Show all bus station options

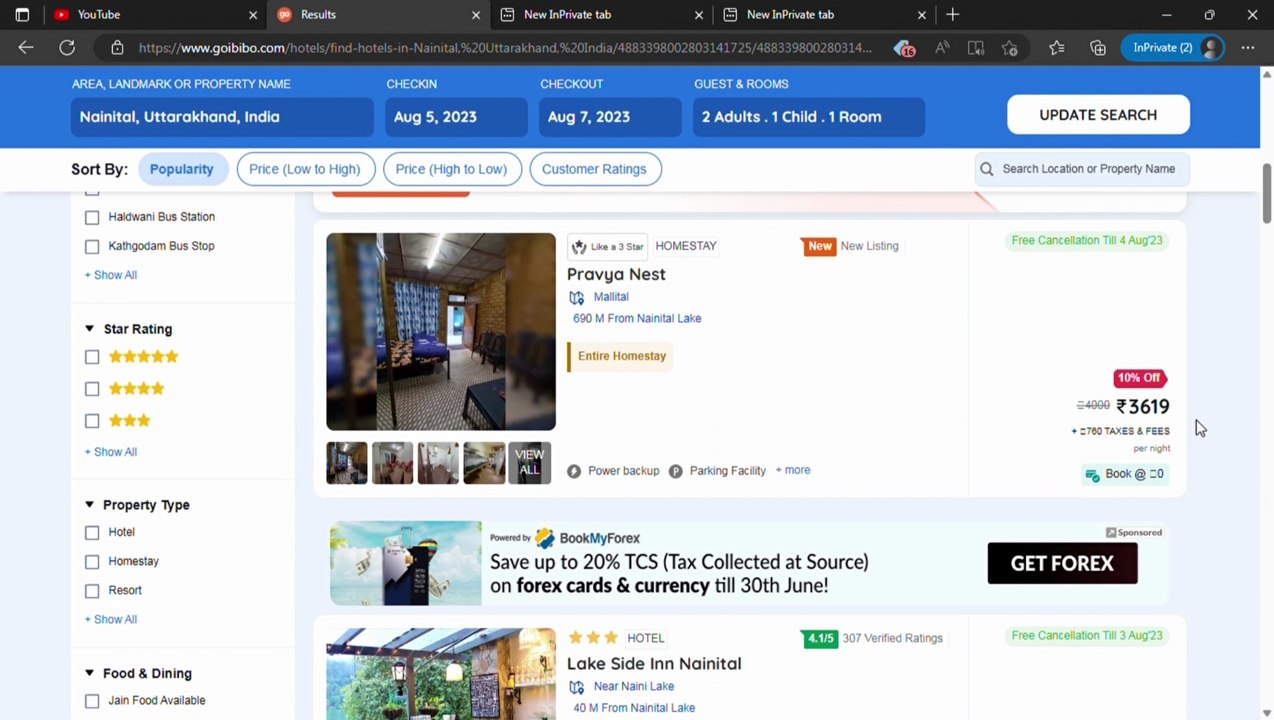pyautogui.click(x=111, y=275)
